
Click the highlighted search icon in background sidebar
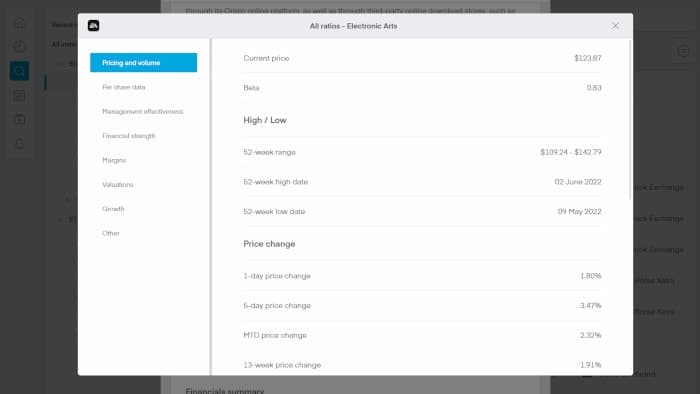coord(20,71)
